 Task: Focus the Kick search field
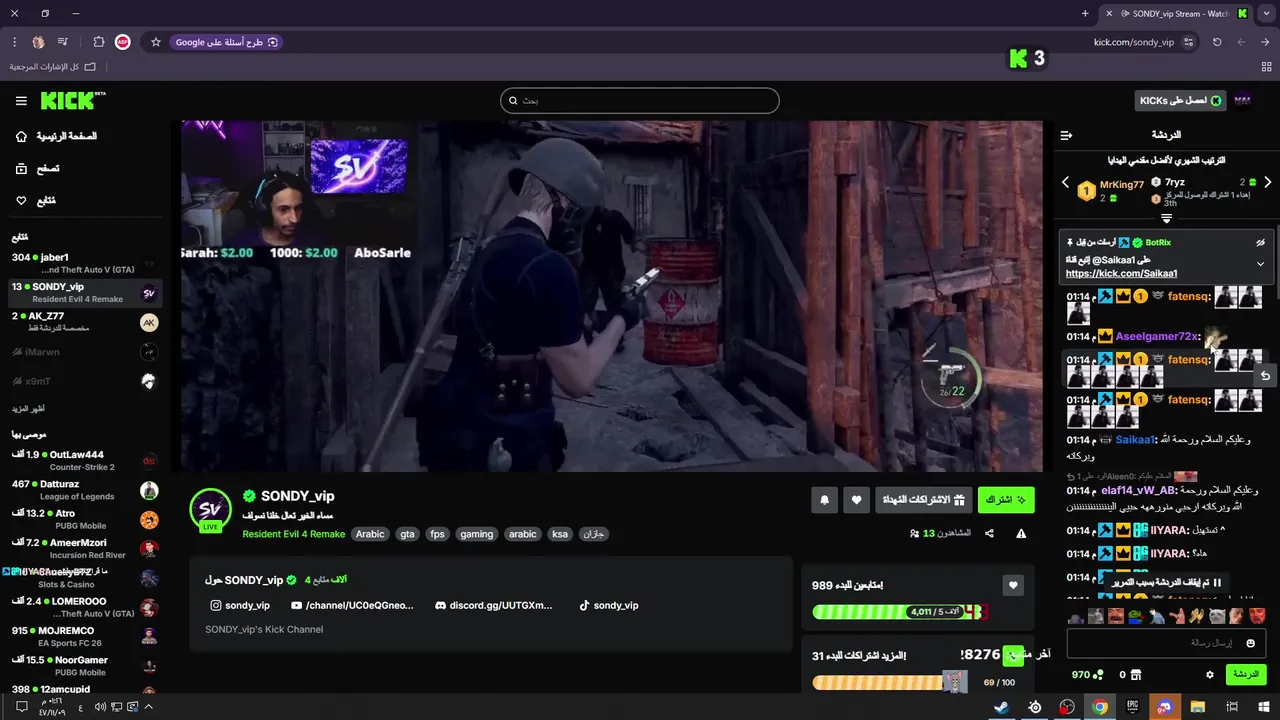pyautogui.click(x=640, y=100)
